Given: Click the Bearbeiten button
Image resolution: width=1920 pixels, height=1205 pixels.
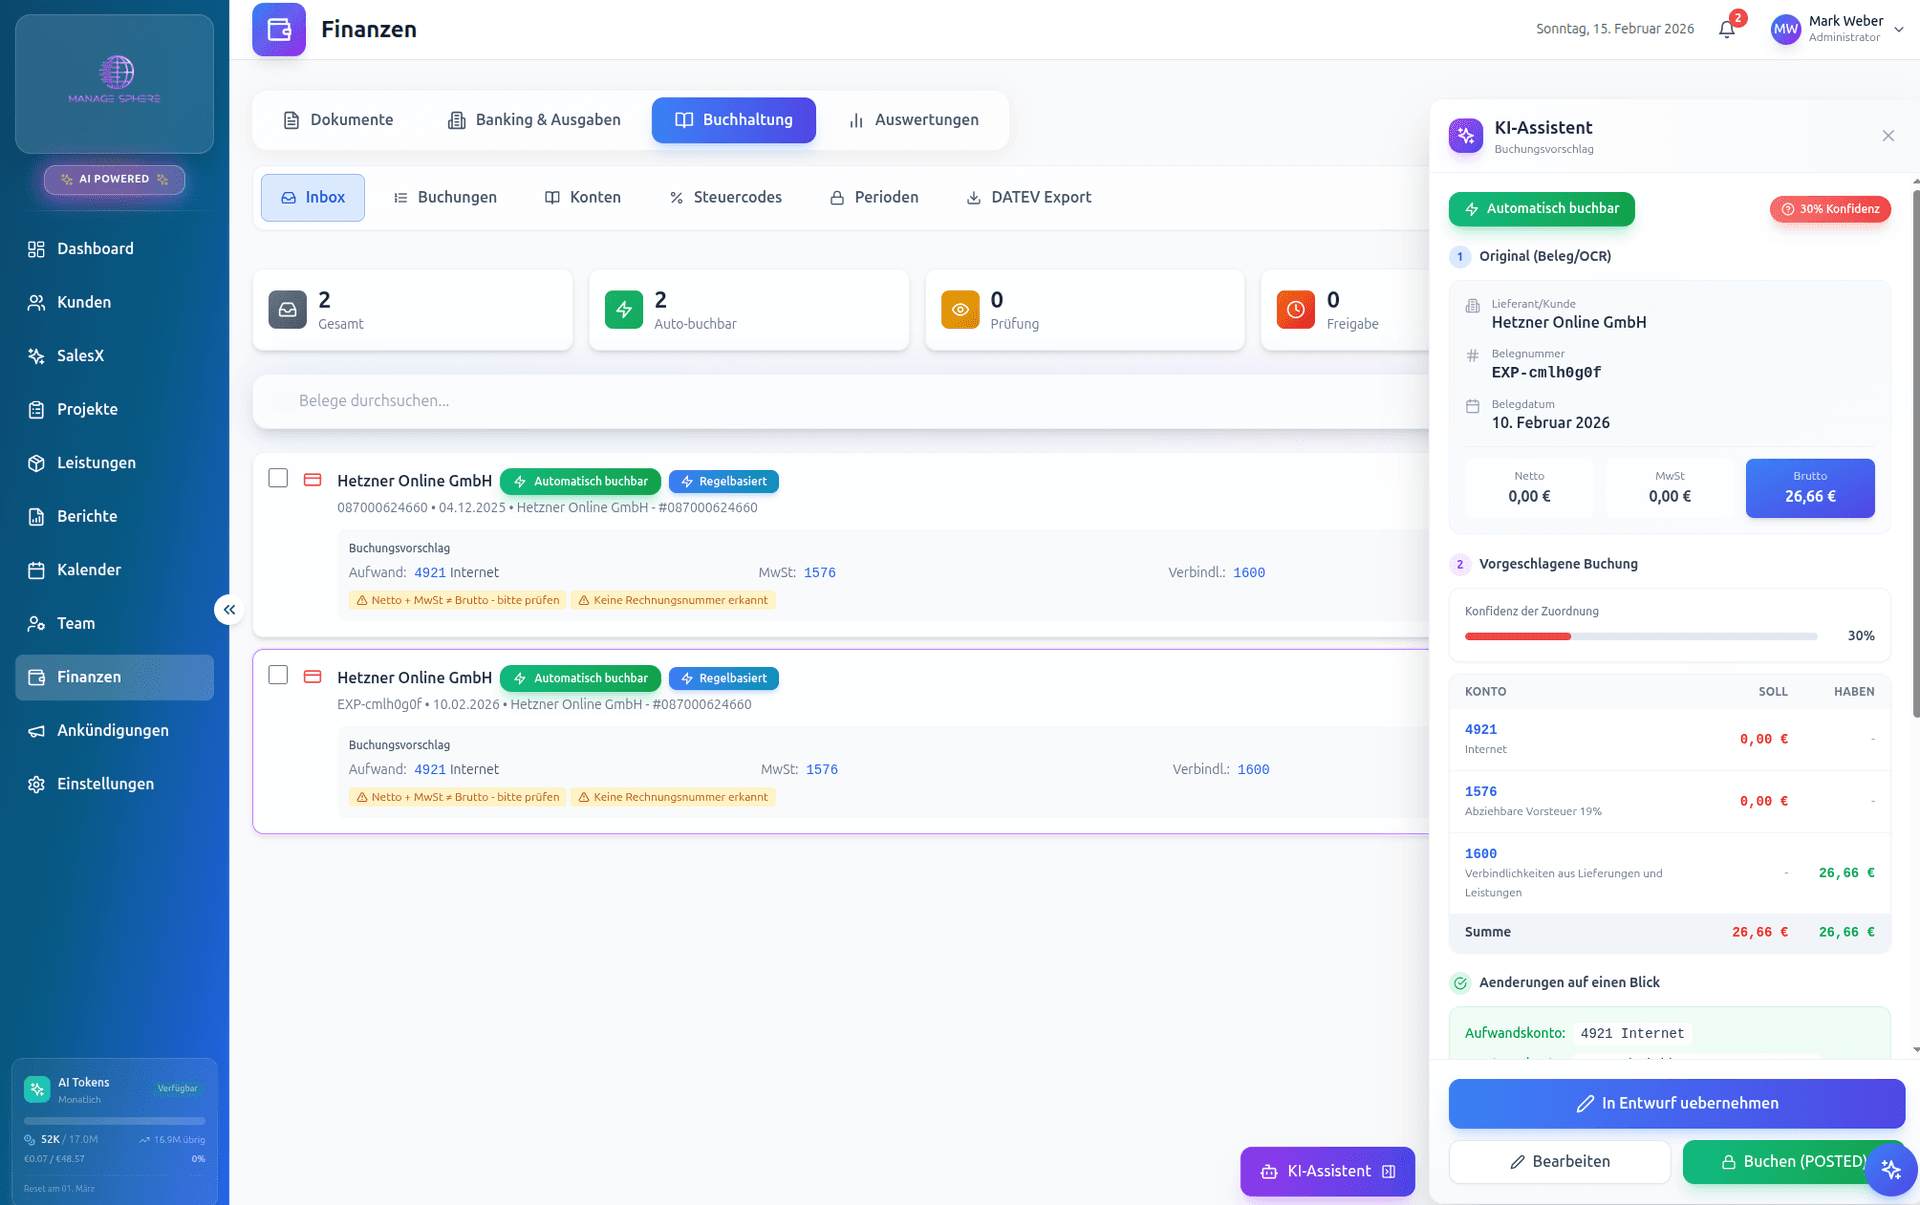Looking at the screenshot, I should [1559, 1162].
